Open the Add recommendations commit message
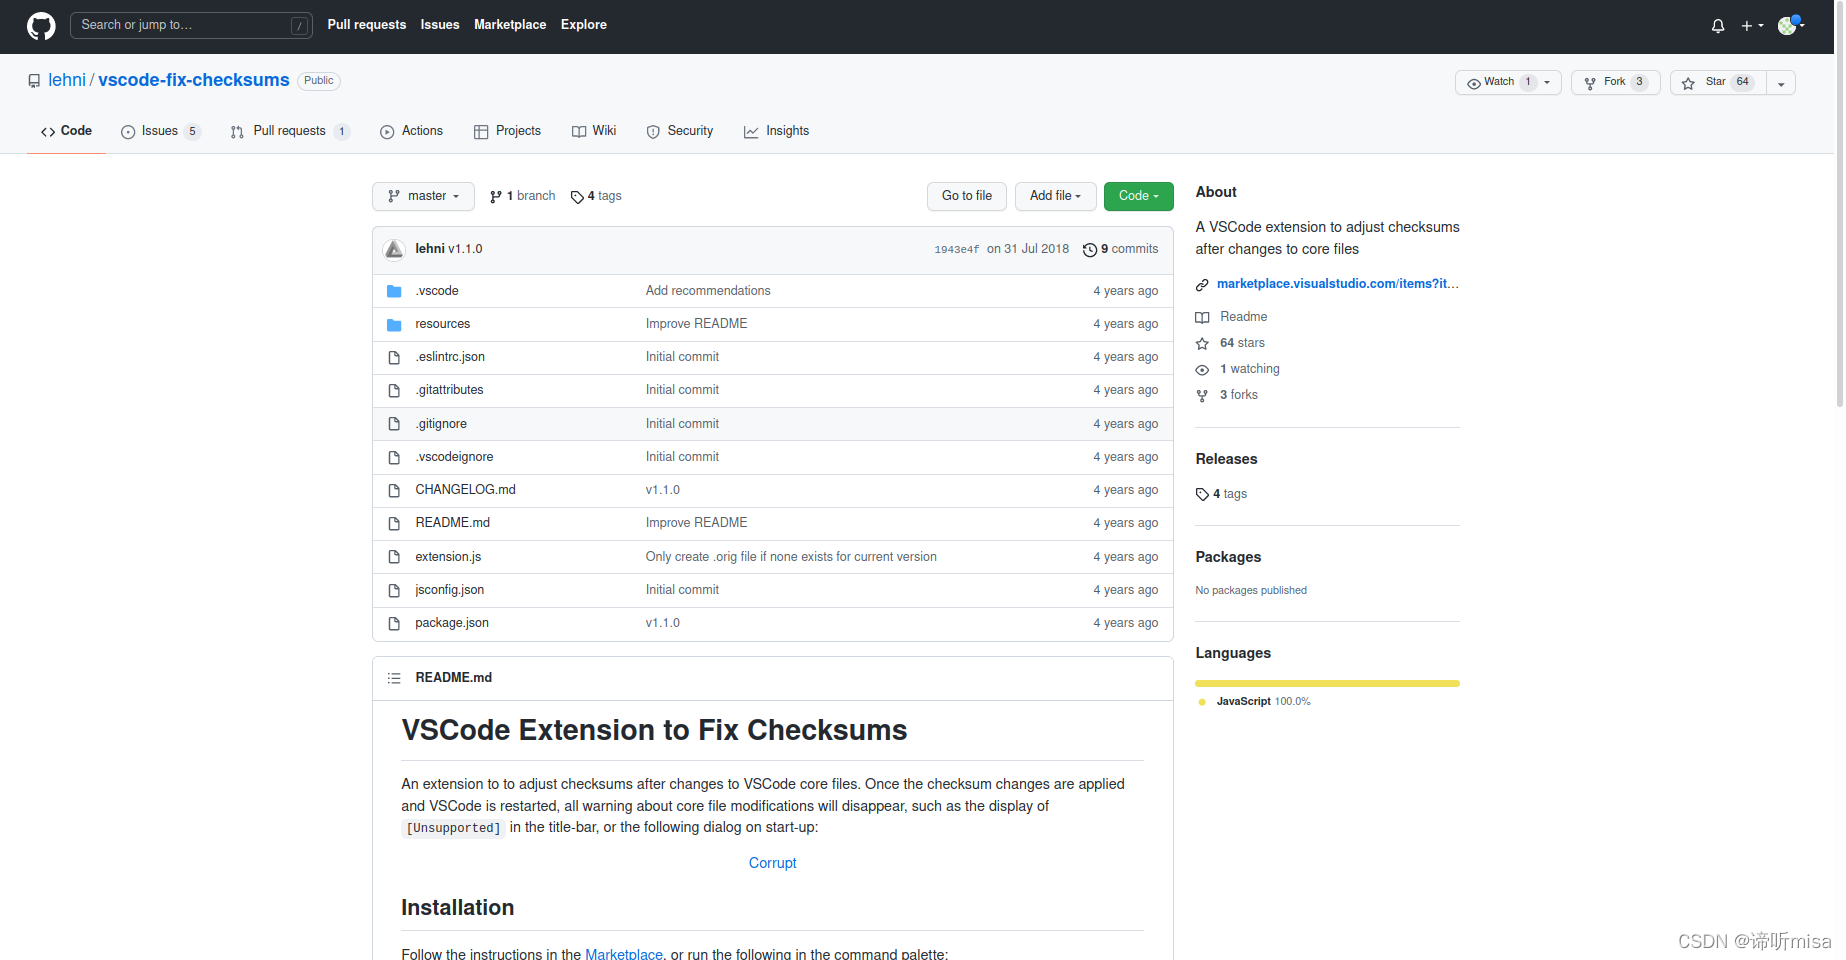The width and height of the screenshot is (1846, 960). (x=708, y=291)
